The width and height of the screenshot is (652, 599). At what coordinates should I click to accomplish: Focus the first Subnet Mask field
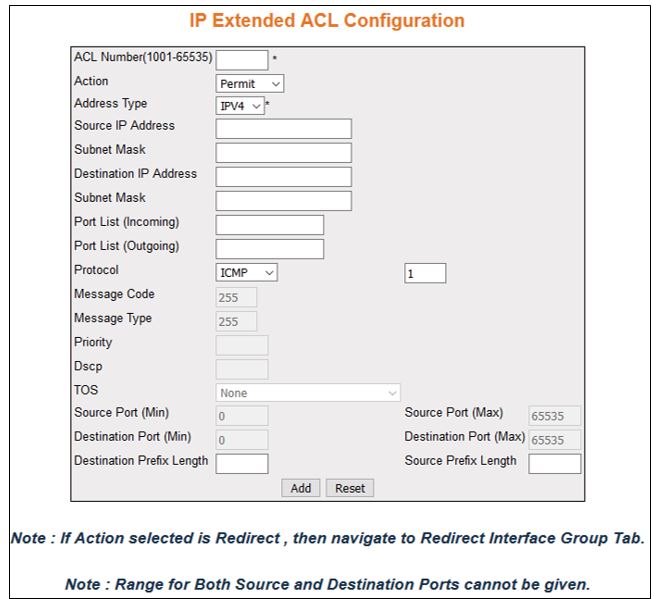(x=283, y=153)
